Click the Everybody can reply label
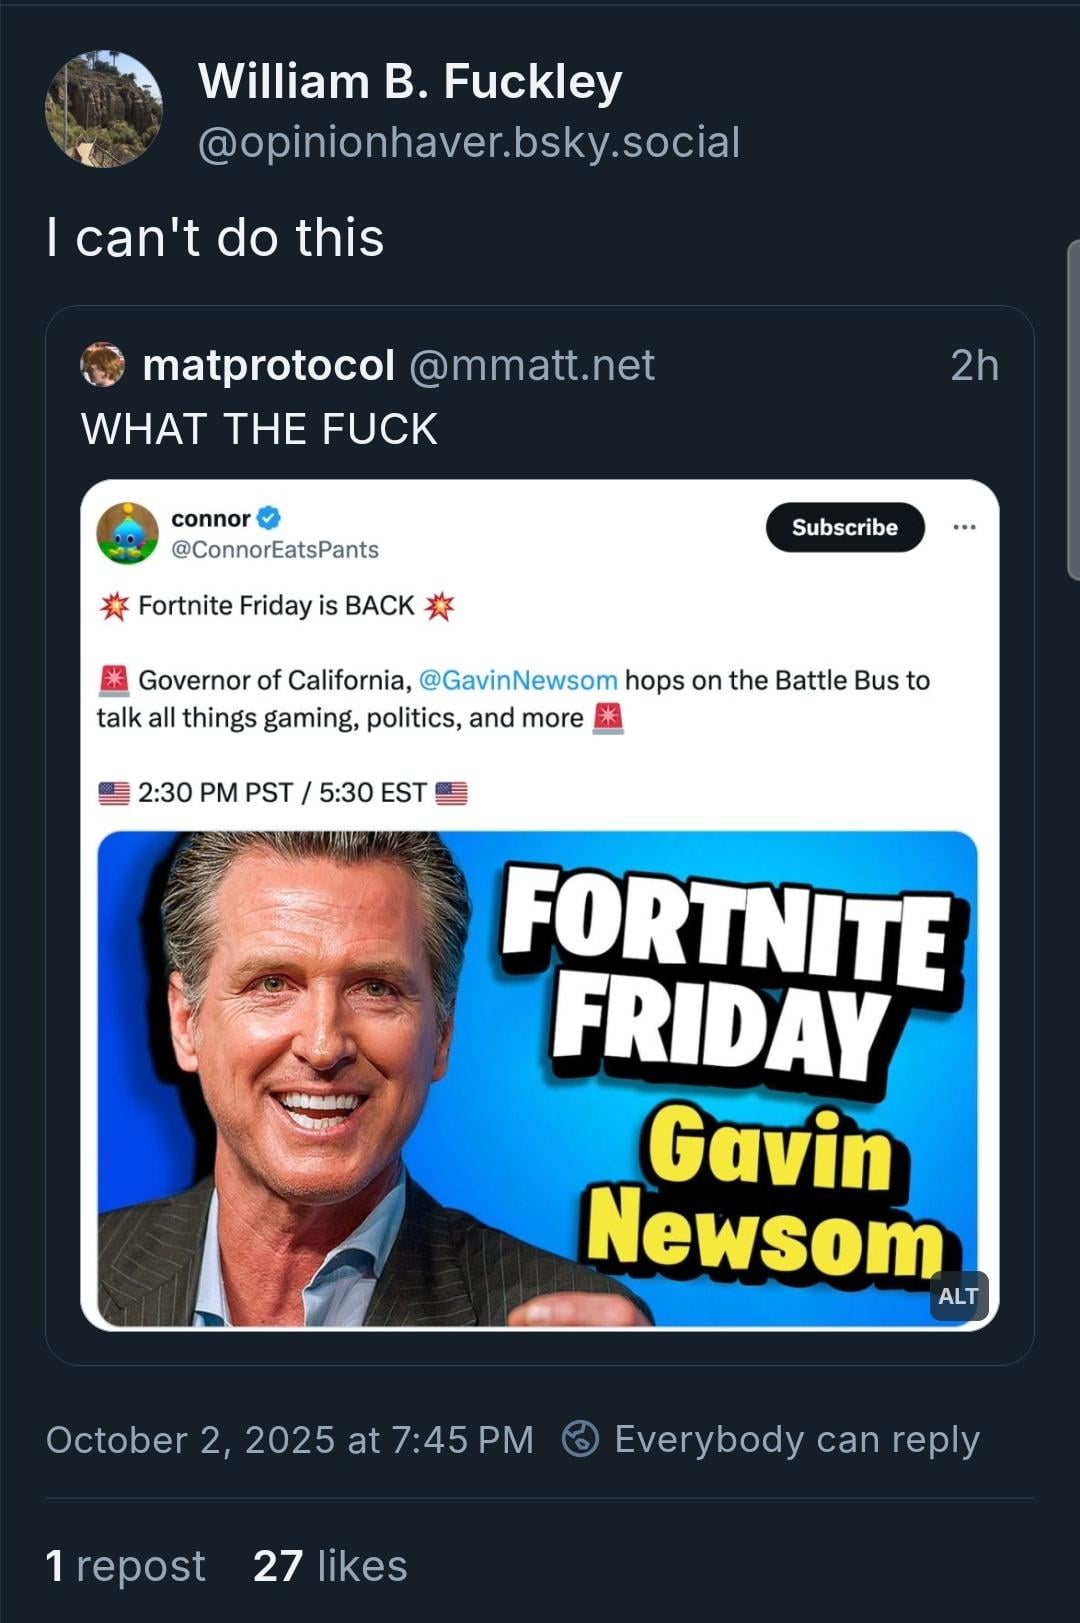1080x1623 pixels. (x=796, y=1439)
